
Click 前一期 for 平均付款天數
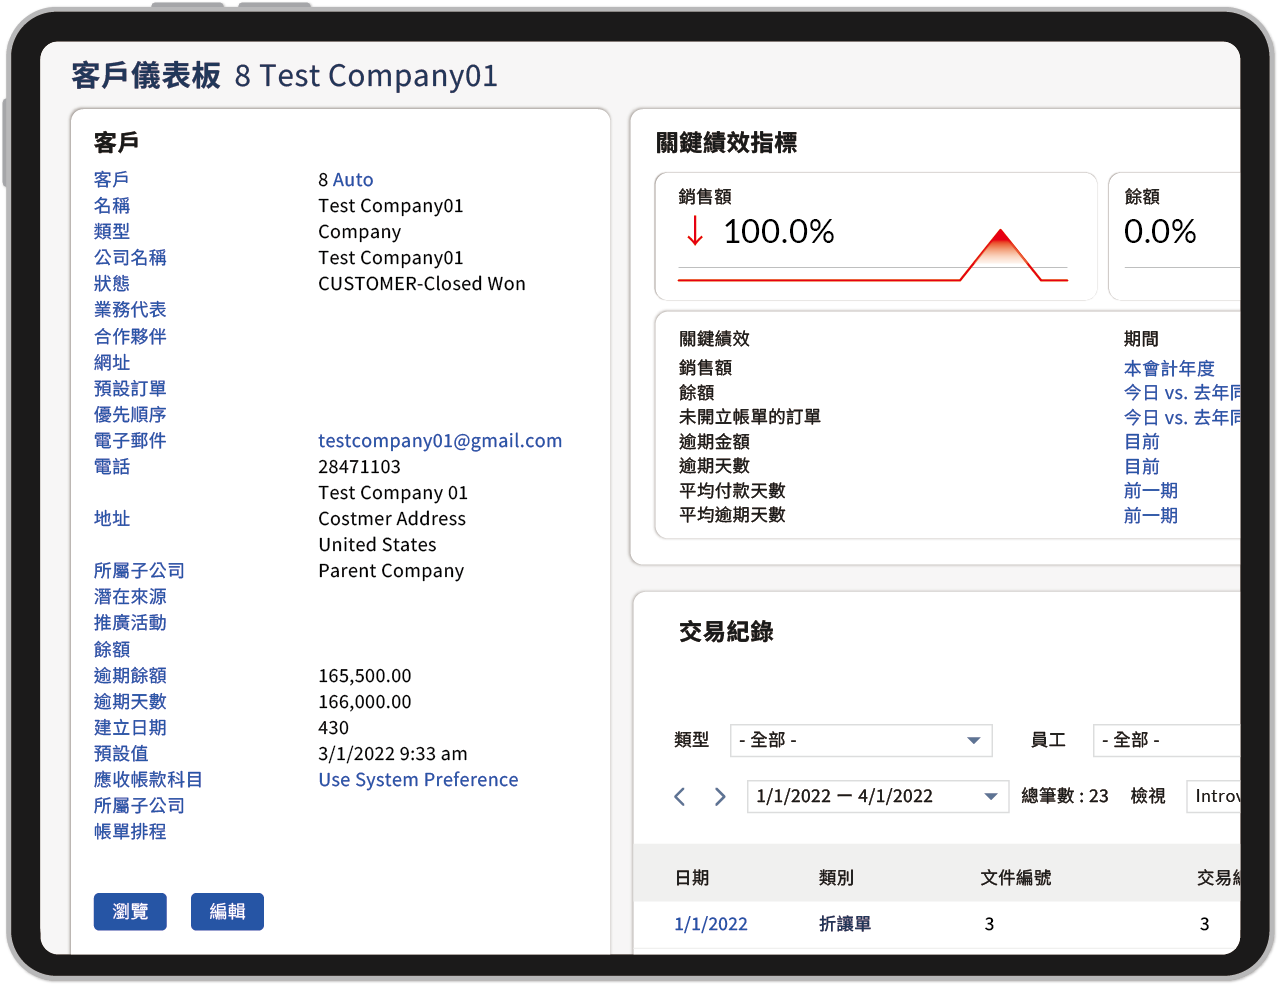point(1150,491)
